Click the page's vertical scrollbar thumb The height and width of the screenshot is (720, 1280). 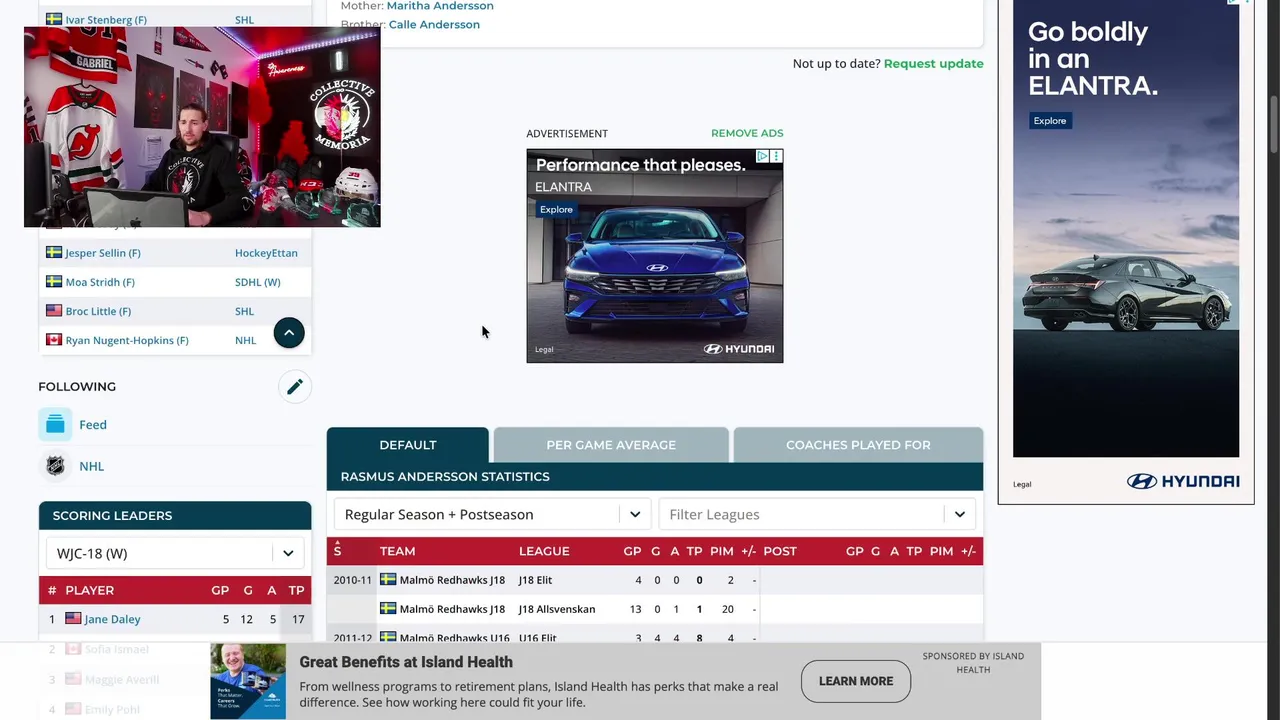(1274, 125)
